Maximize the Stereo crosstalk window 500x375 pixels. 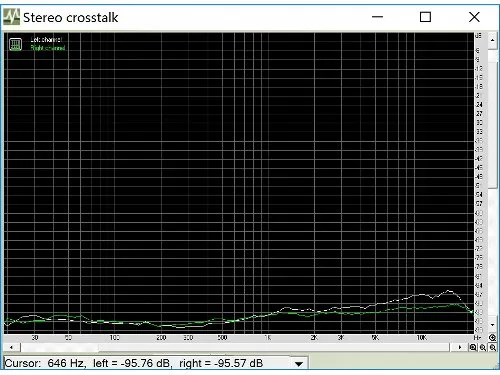pyautogui.click(x=425, y=17)
